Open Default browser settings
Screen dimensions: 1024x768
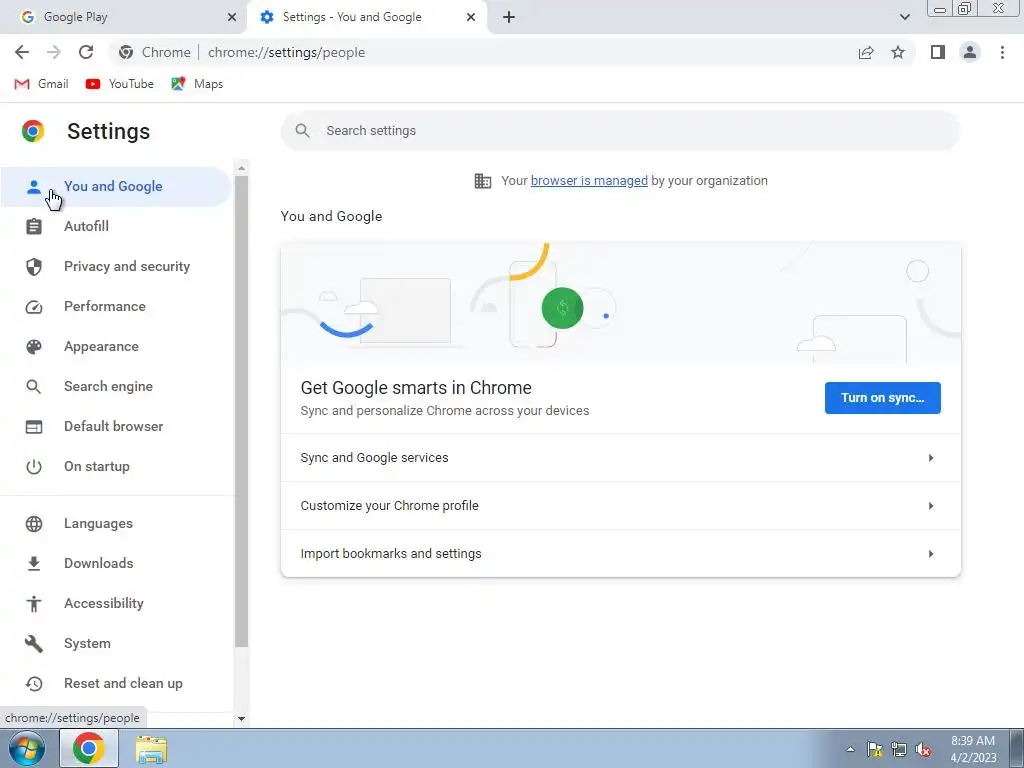pyautogui.click(x=116, y=426)
